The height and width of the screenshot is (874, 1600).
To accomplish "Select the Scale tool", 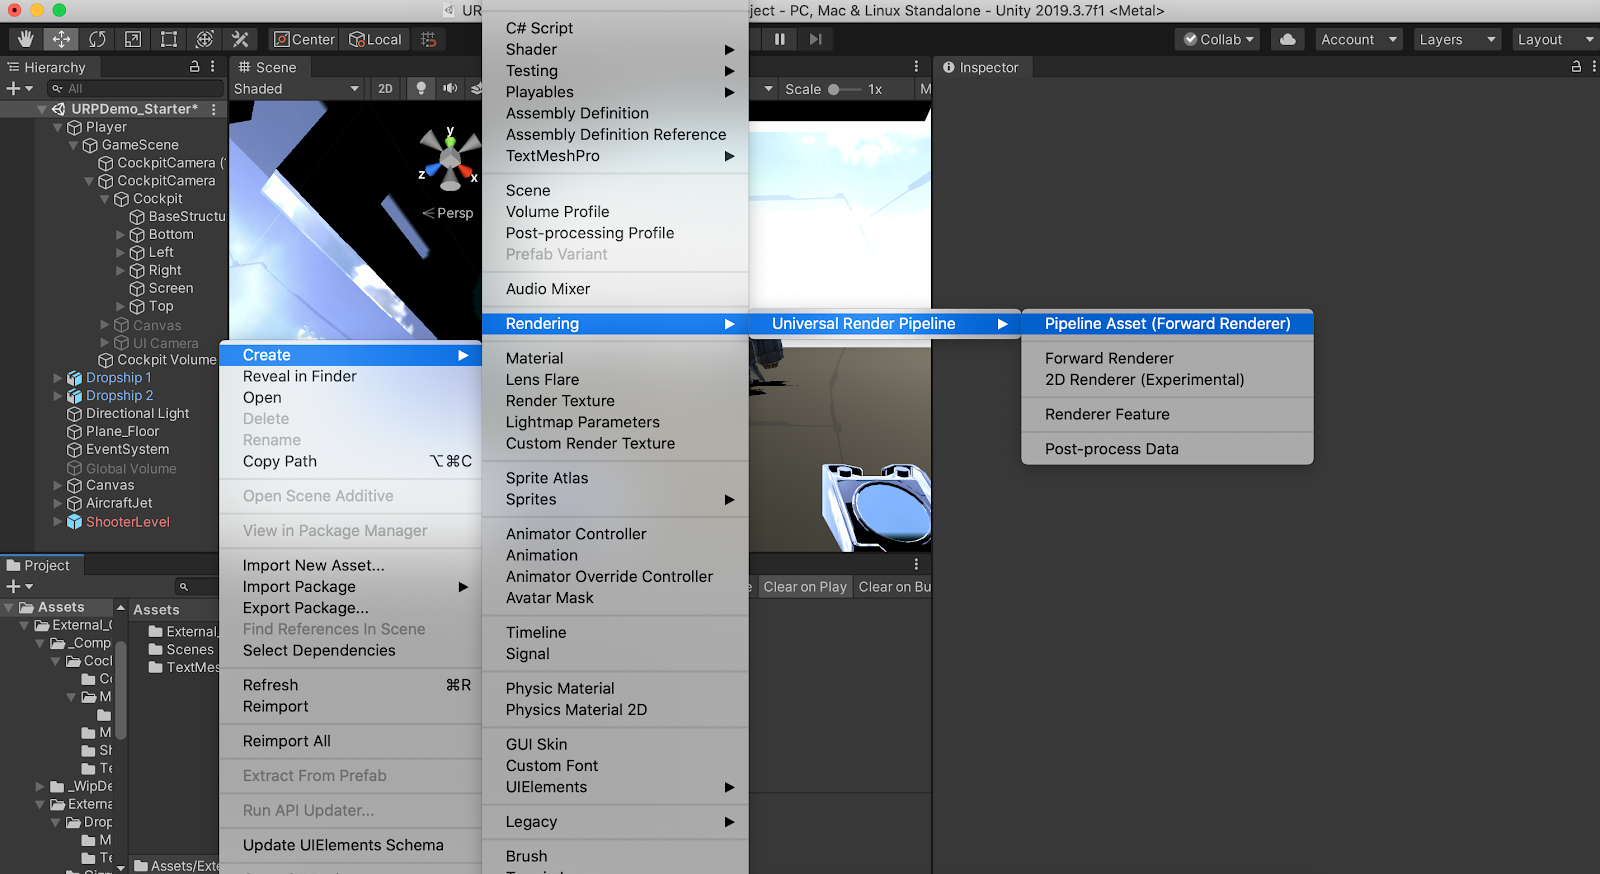I will point(133,39).
